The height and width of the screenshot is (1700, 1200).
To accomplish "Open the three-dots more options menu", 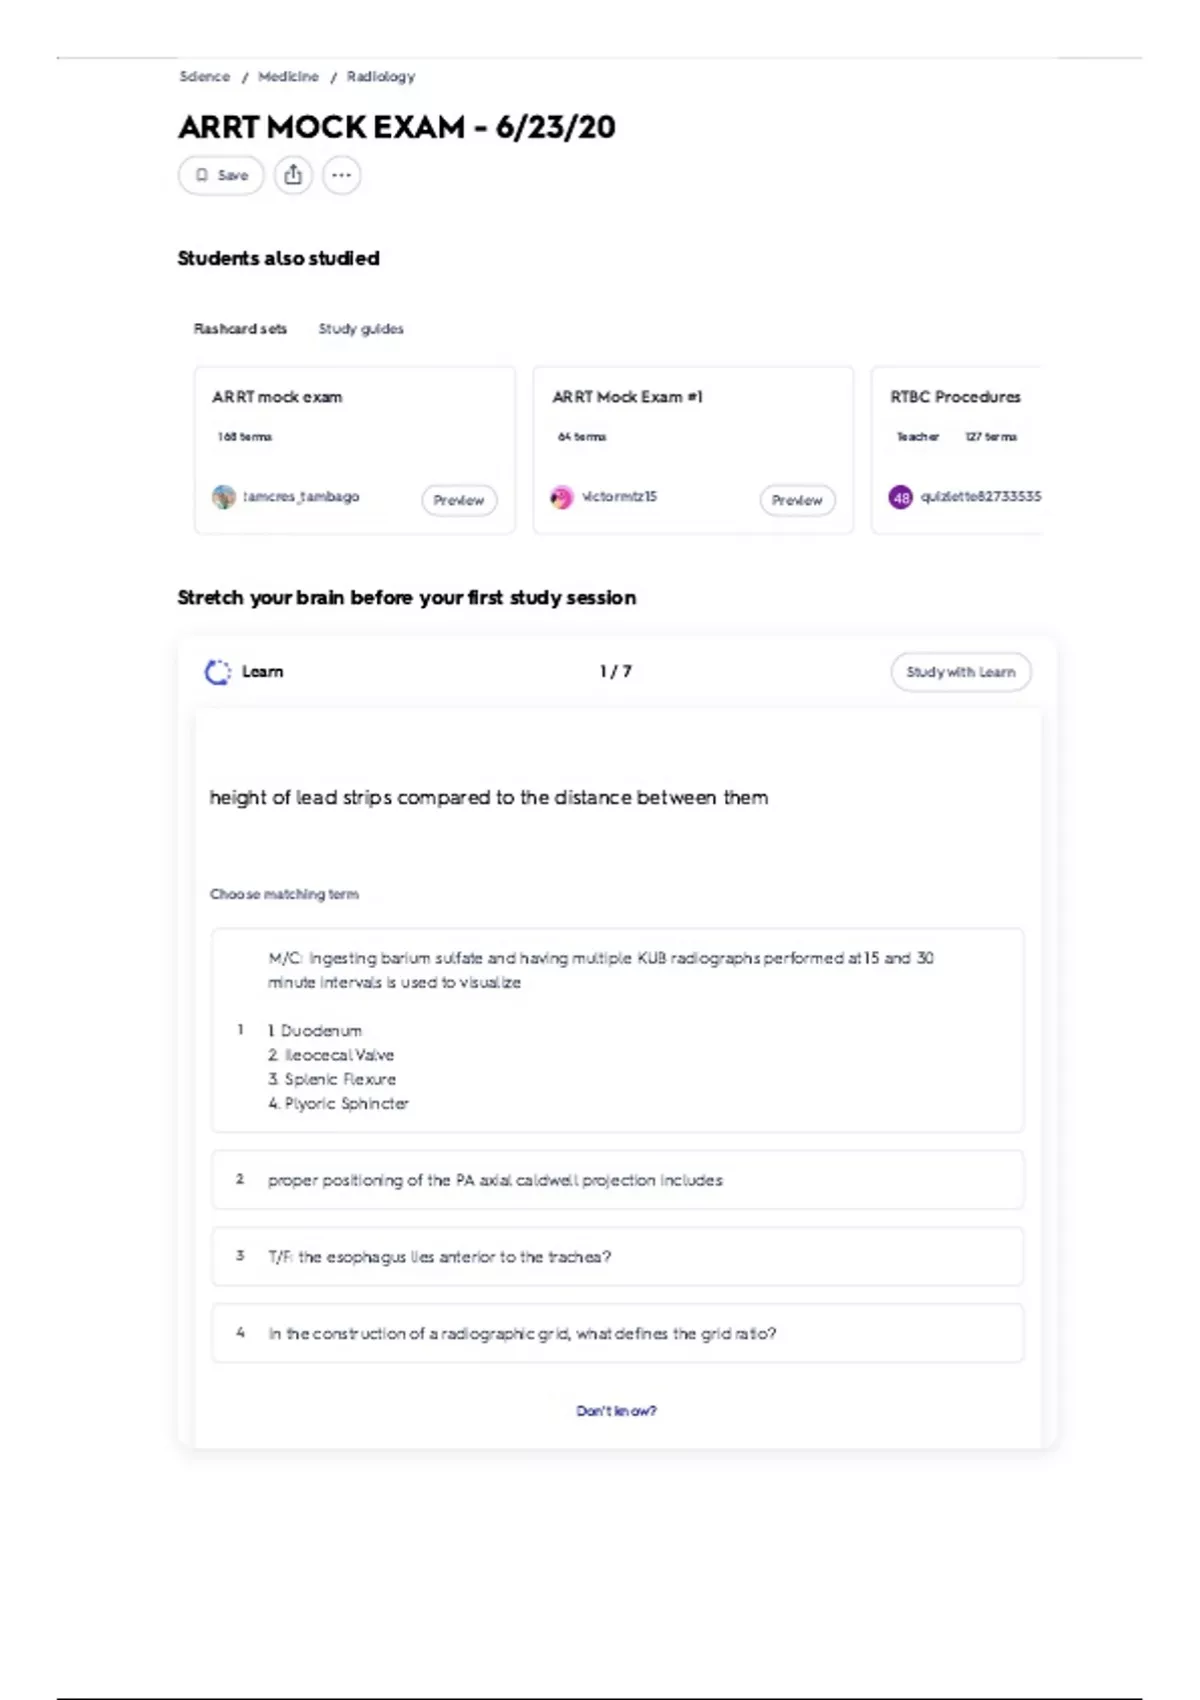I will pyautogui.click(x=342, y=175).
